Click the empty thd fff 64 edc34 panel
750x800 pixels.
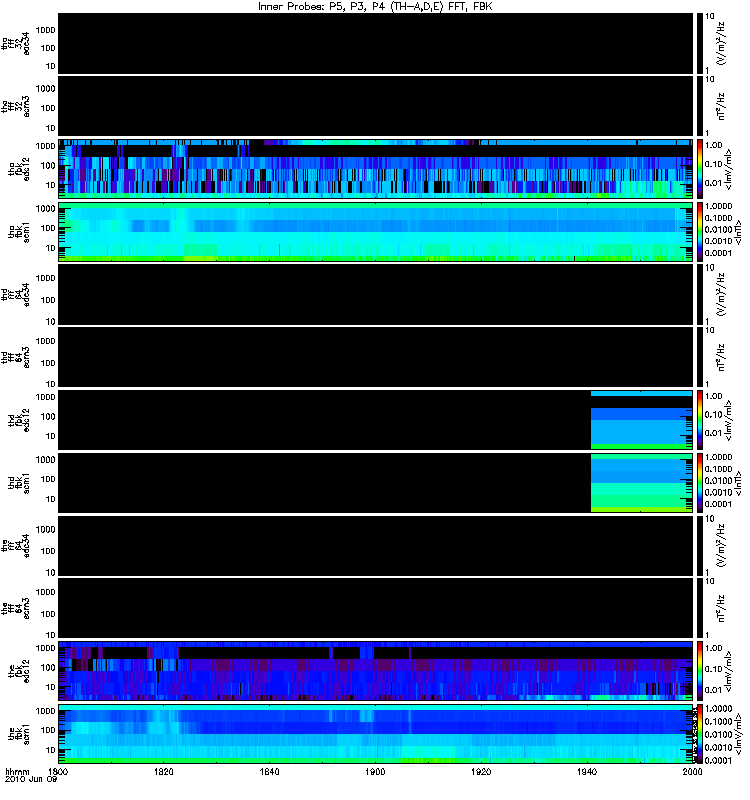(376, 294)
